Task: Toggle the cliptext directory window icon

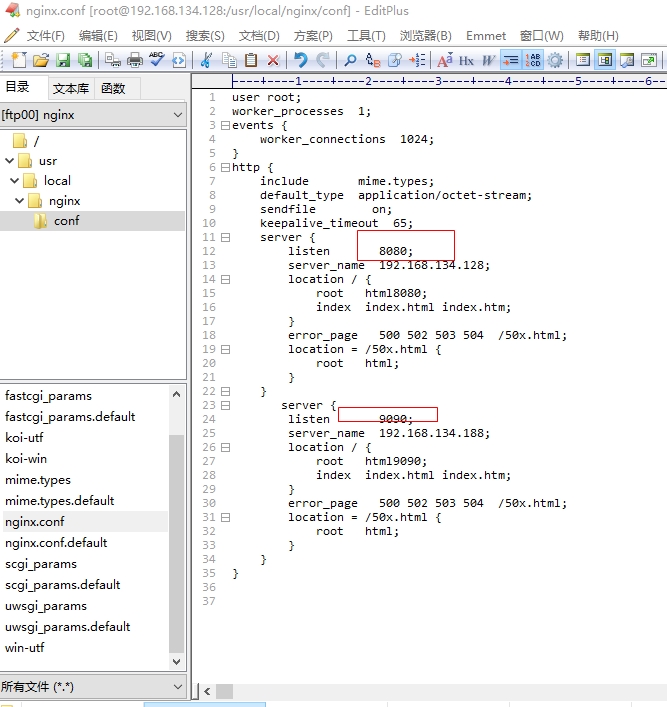Action: [605, 60]
